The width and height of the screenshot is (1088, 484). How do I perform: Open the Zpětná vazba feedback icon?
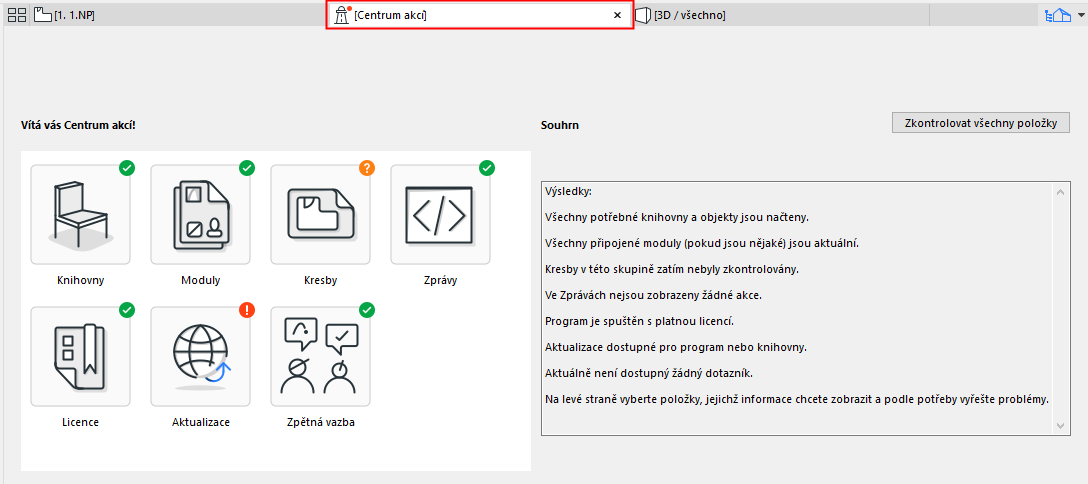pos(320,356)
